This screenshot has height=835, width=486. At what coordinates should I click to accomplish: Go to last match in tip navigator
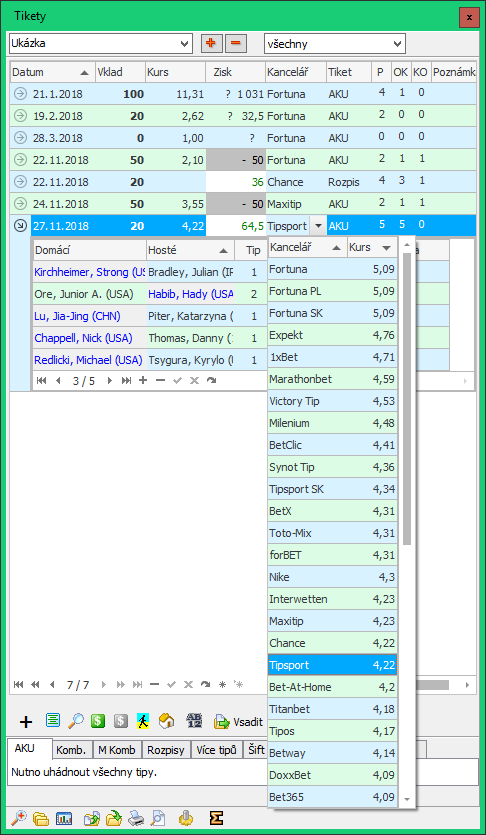click(126, 380)
